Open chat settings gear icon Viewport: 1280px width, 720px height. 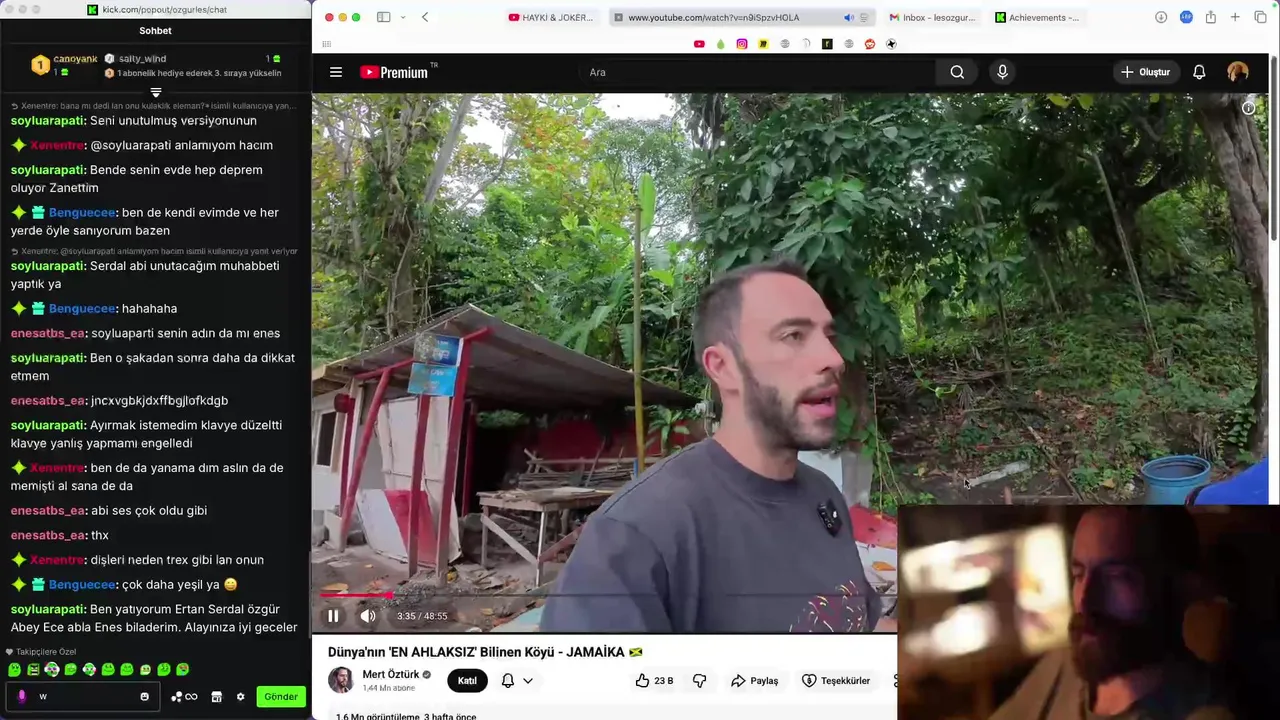[240, 697]
